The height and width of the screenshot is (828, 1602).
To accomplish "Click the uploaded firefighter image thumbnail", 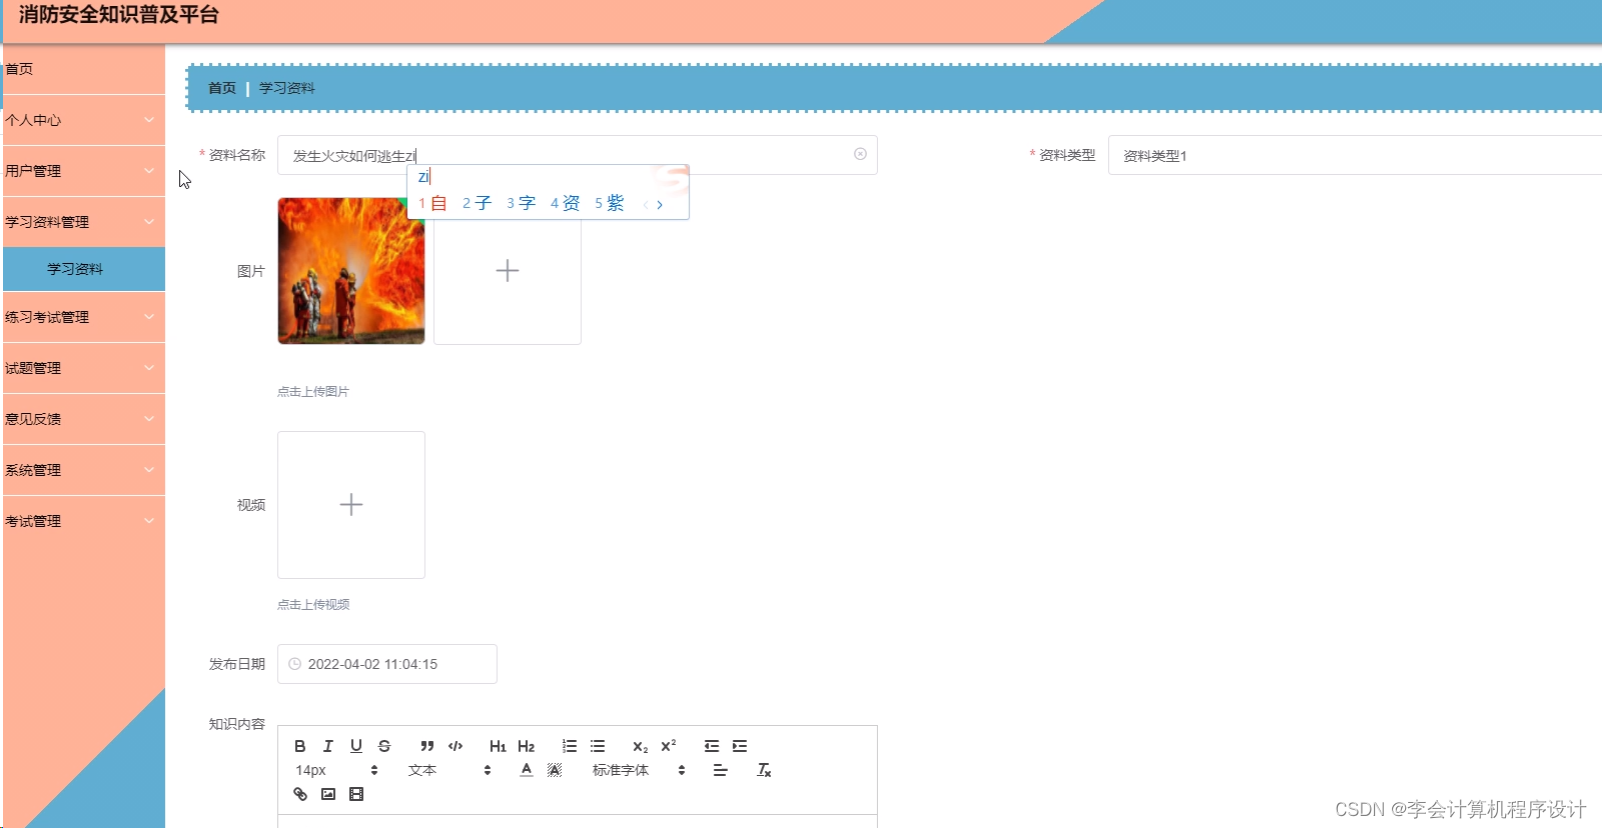I will [351, 270].
